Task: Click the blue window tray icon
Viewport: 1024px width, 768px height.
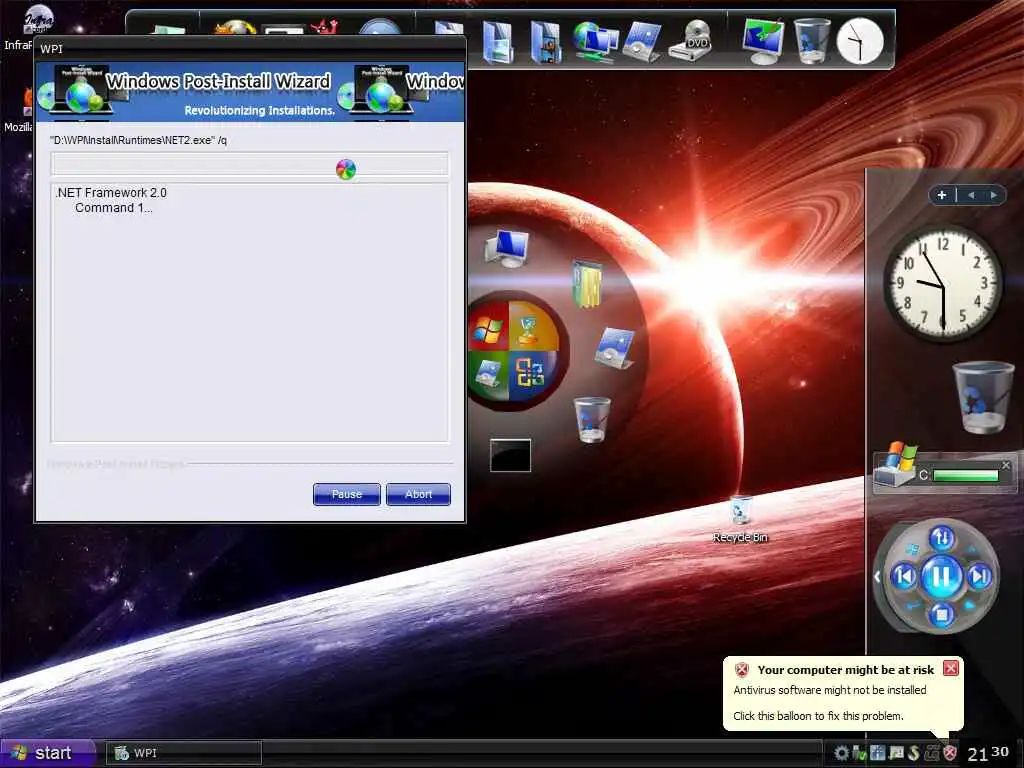Action: [x=877, y=754]
